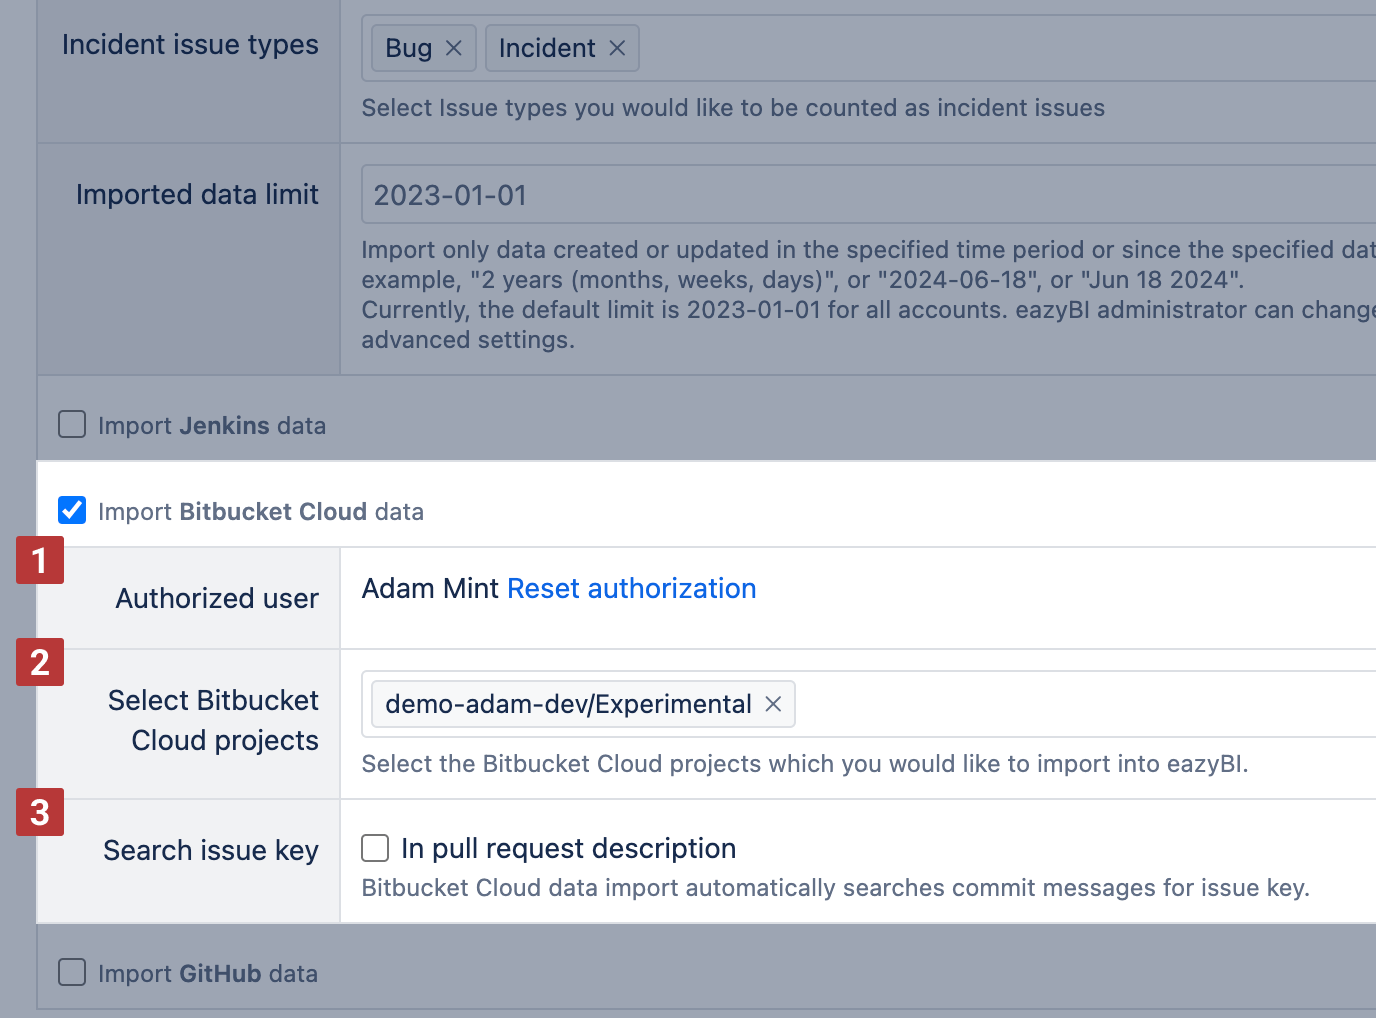
Task: Uncheck the Import Bitbucket Cloud data checkbox
Action: point(72,510)
